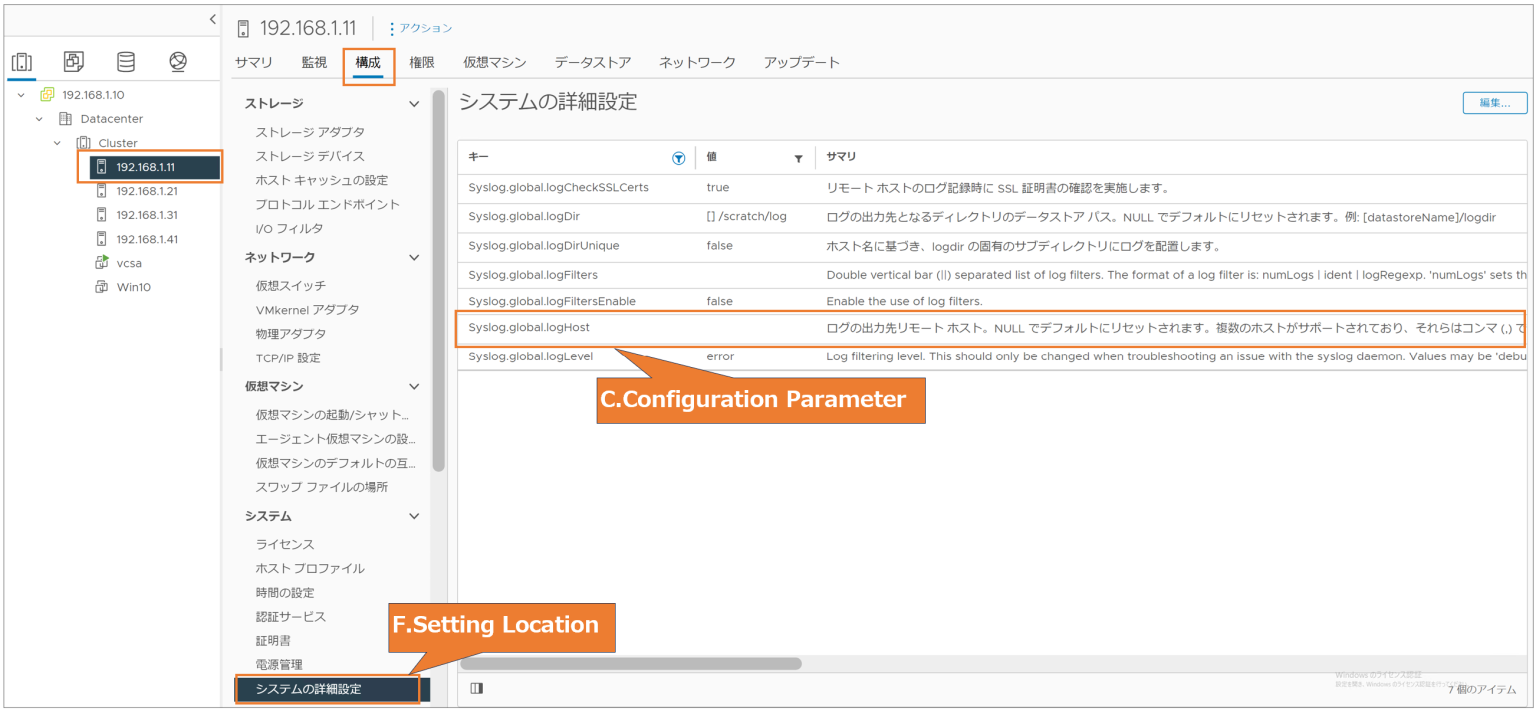Collapse the 192.168.1.10 vCenter tree node
1536x711 pixels.
(x=21, y=95)
